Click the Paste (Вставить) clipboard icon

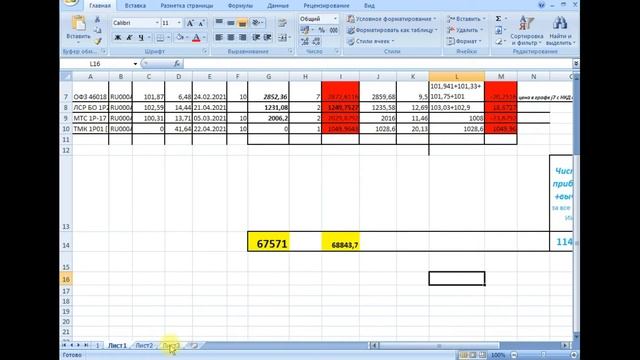click(x=78, y=23)
